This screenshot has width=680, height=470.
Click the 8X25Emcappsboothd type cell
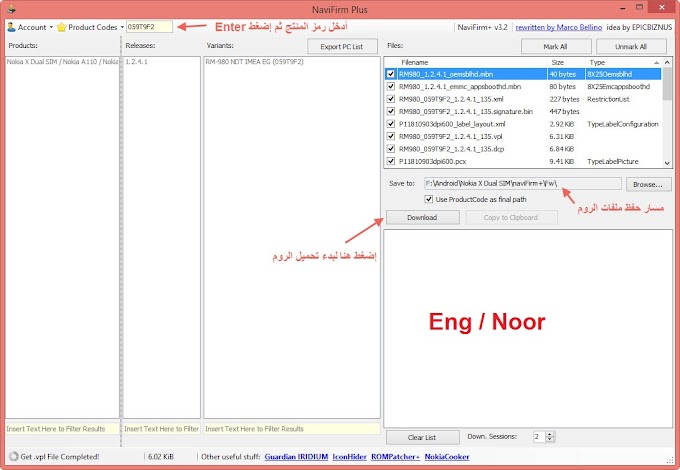618,87
